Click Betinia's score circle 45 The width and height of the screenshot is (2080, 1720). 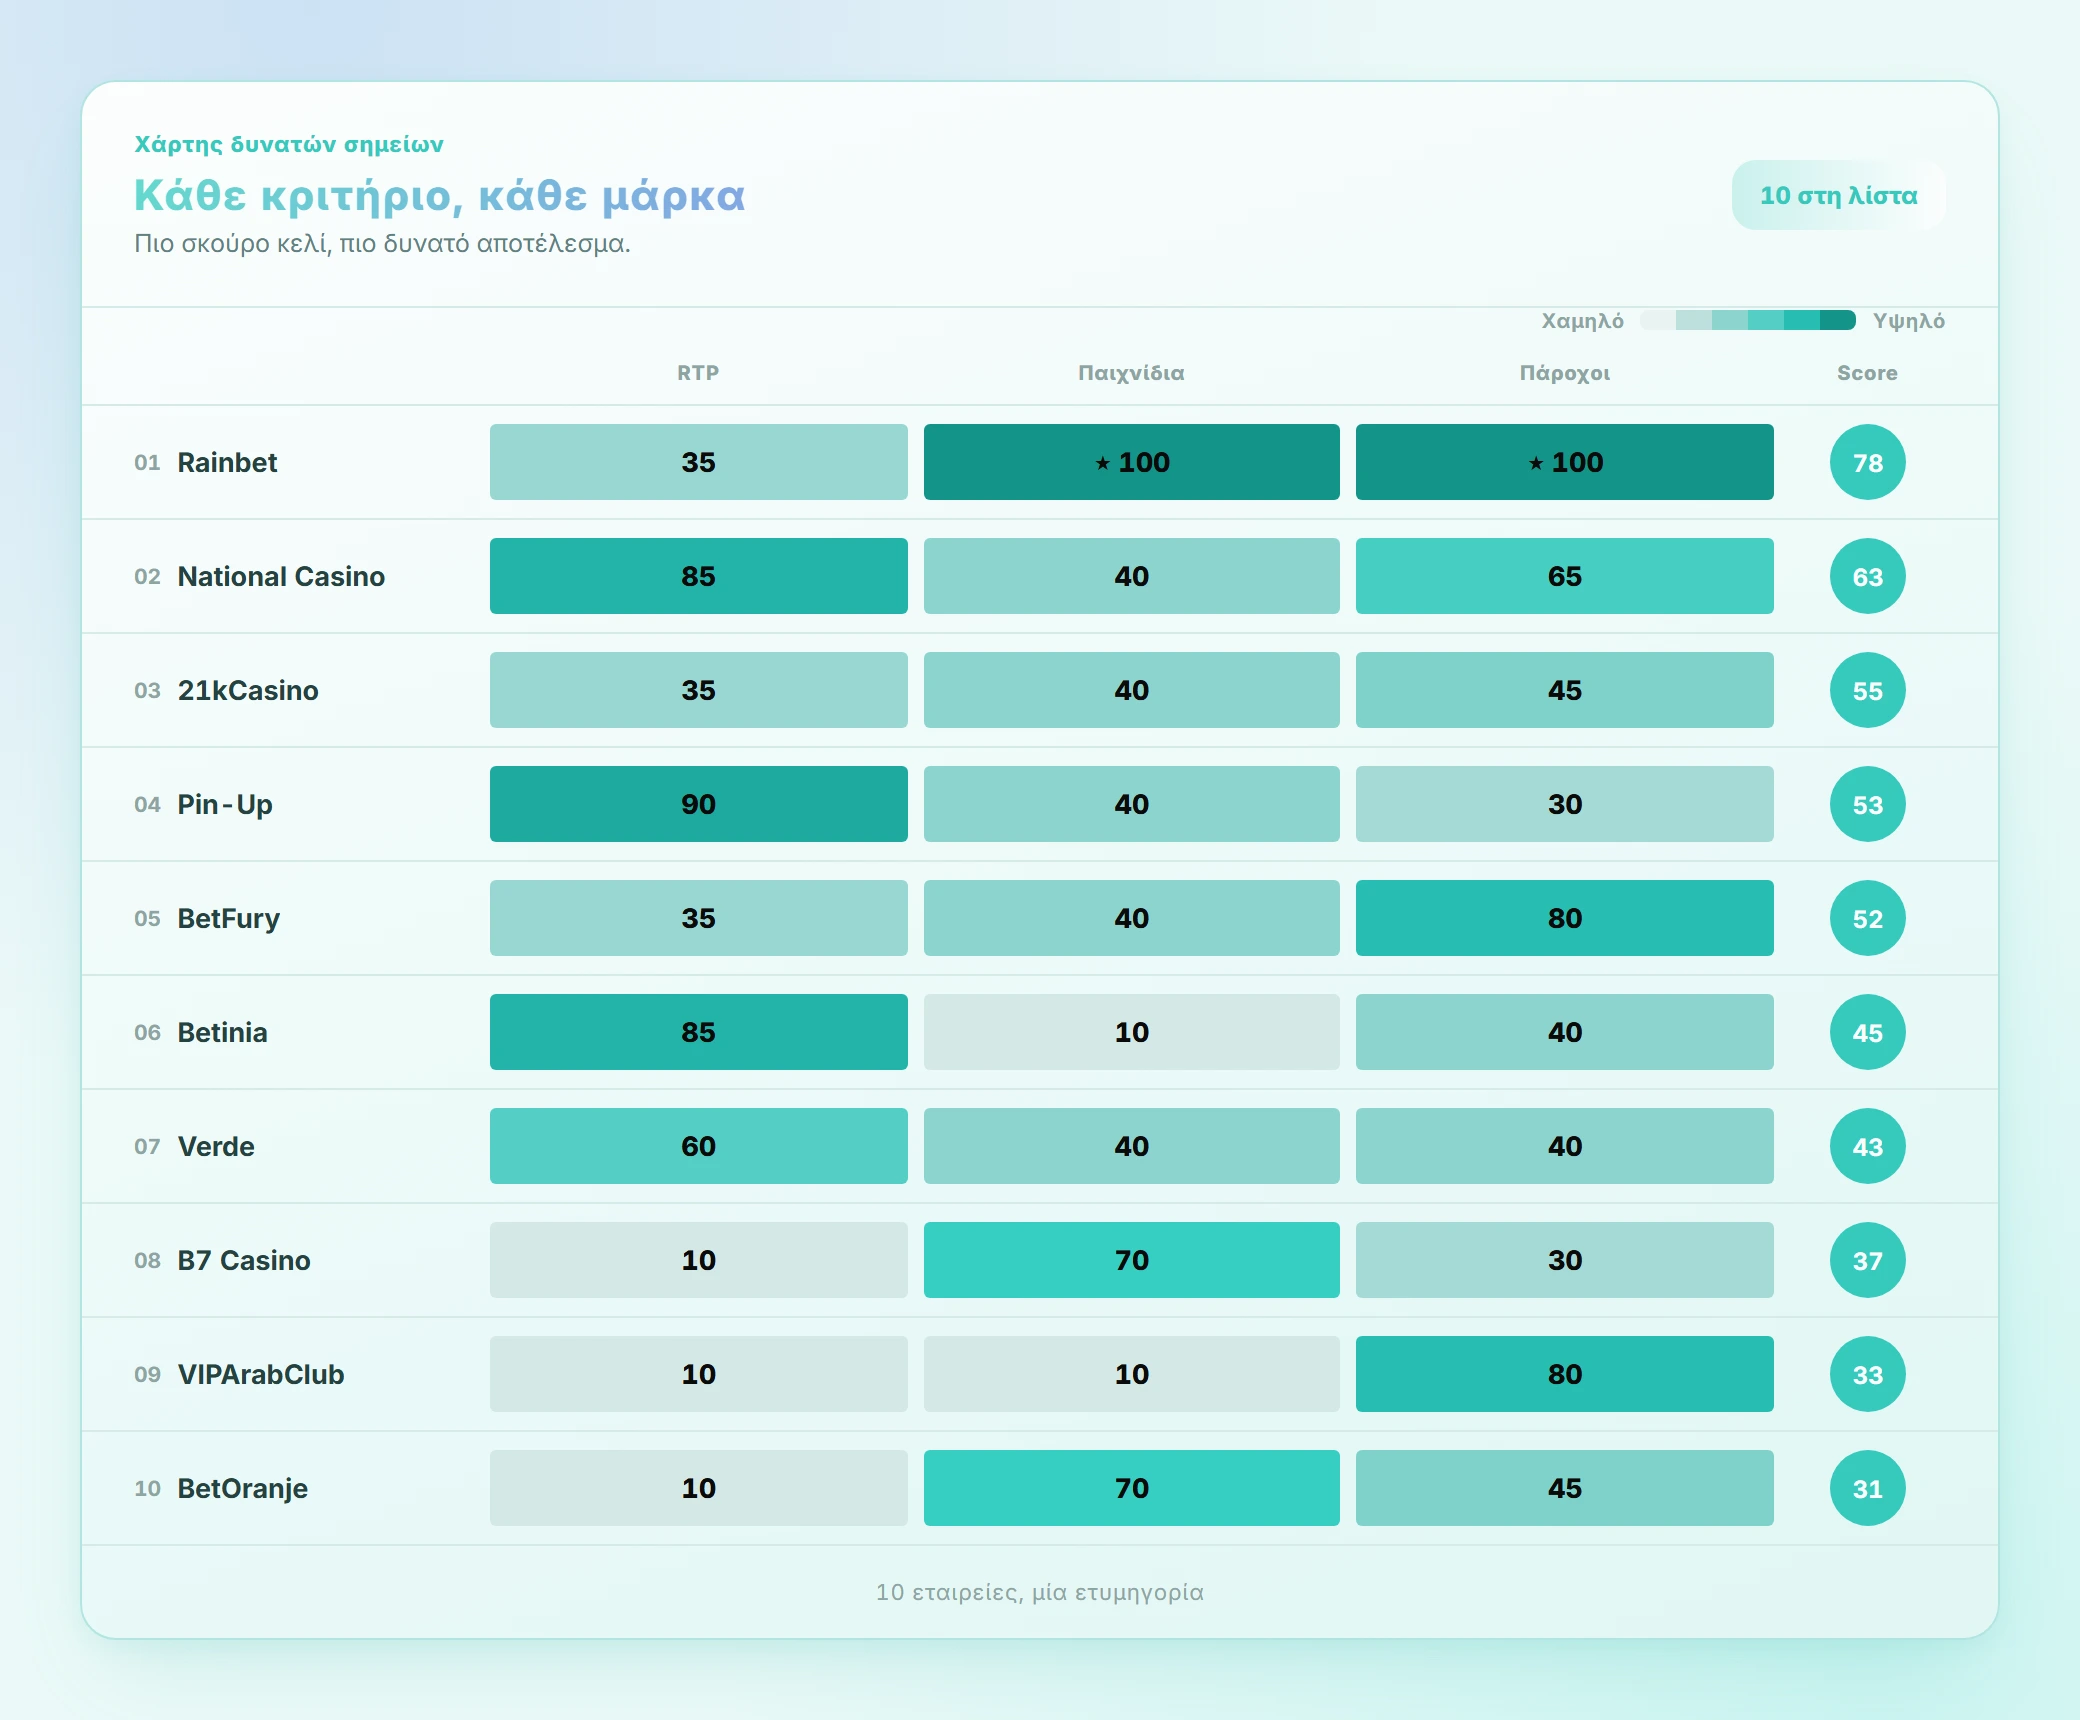(x=1867, y=1032)
